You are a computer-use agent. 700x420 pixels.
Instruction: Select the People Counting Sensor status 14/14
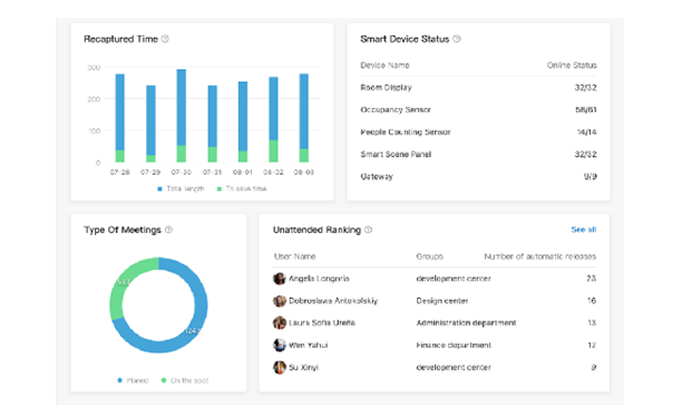pos(587,132)
